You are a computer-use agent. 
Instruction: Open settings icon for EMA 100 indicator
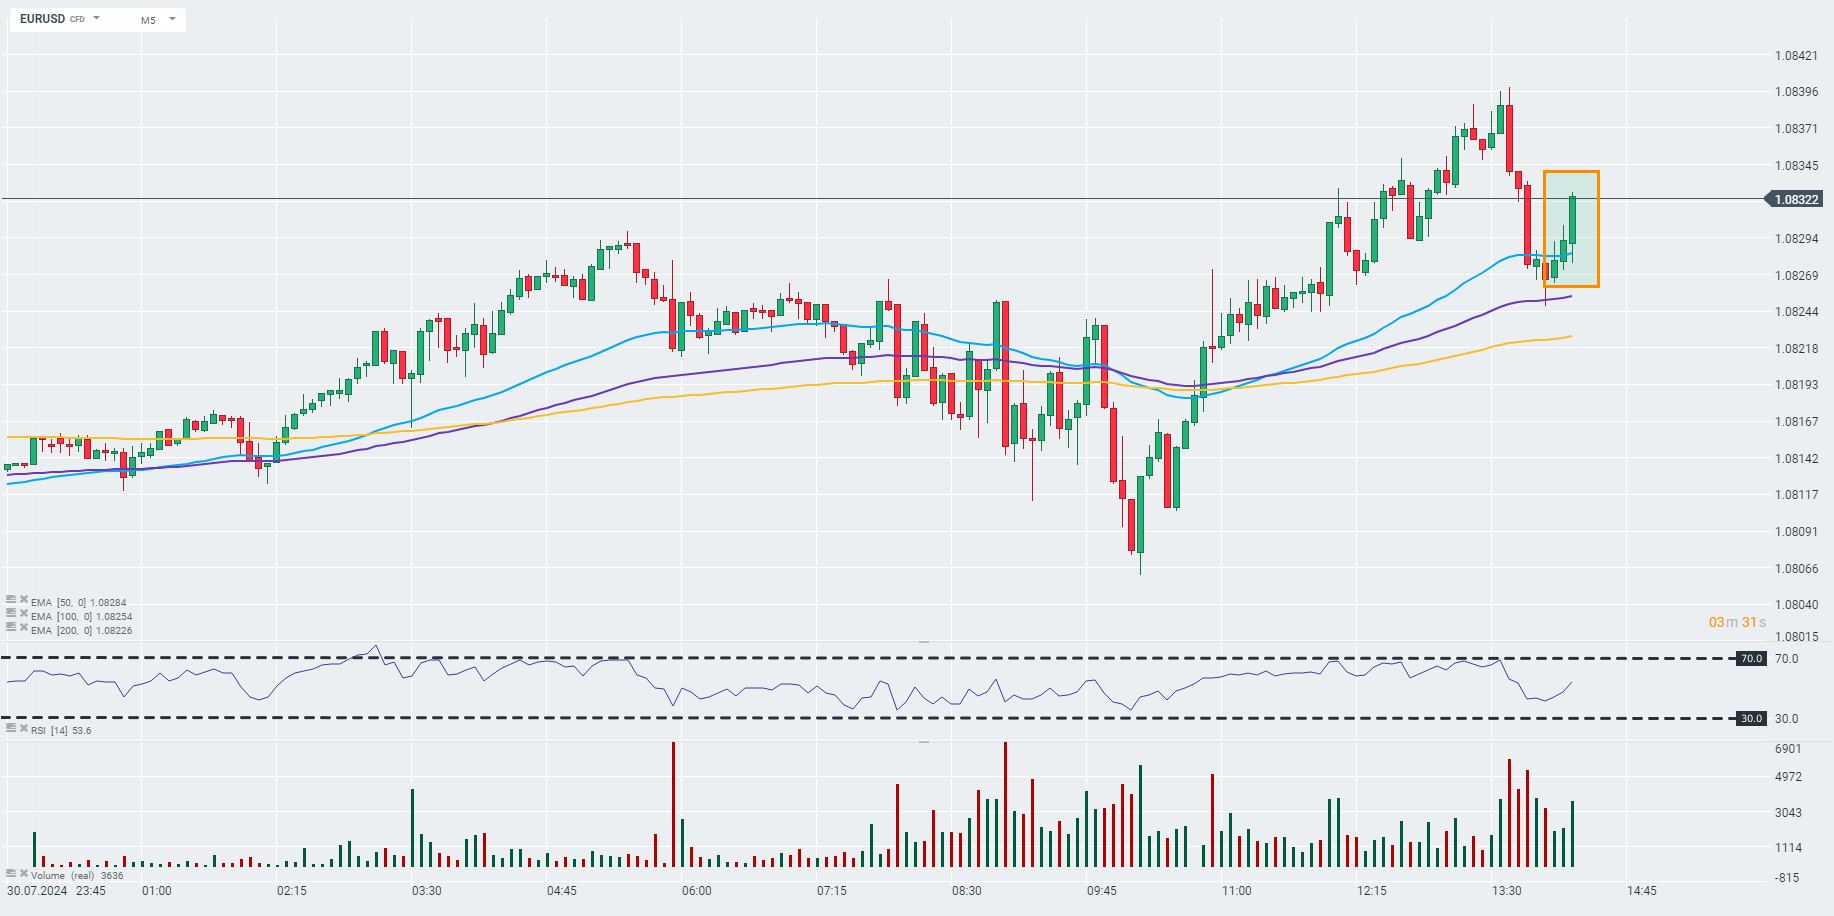click(11, 614)
